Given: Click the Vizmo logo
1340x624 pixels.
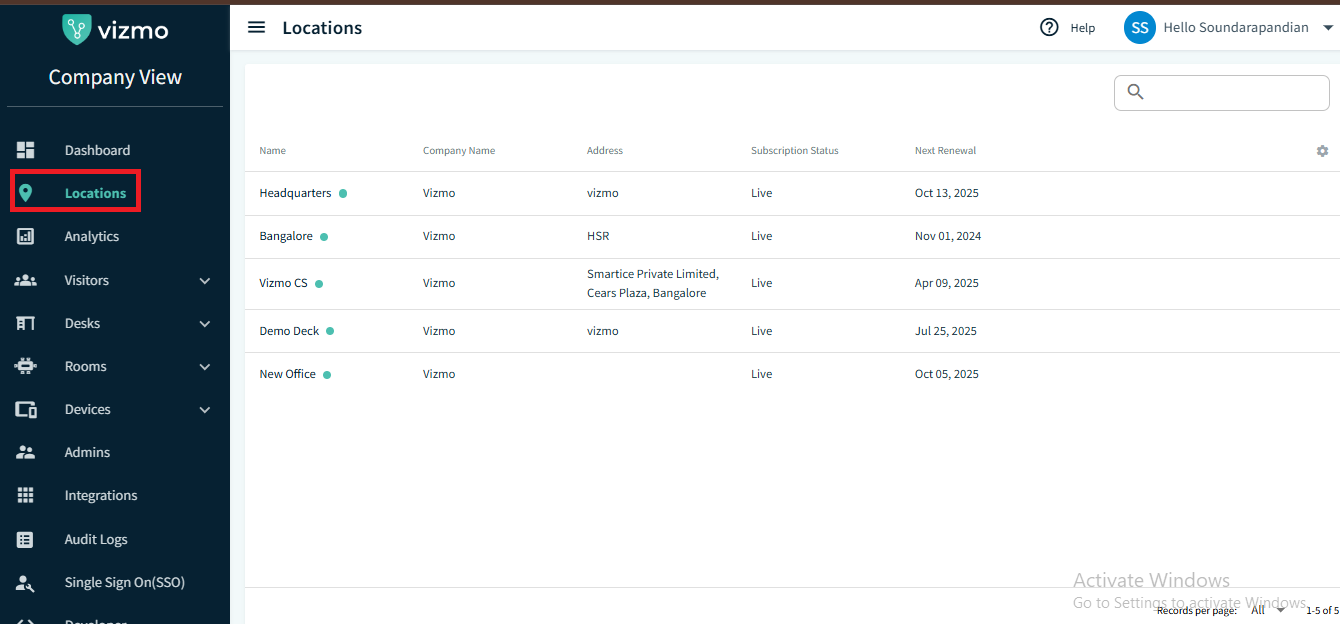Looking at the screenshot, I should click(115, 30).
